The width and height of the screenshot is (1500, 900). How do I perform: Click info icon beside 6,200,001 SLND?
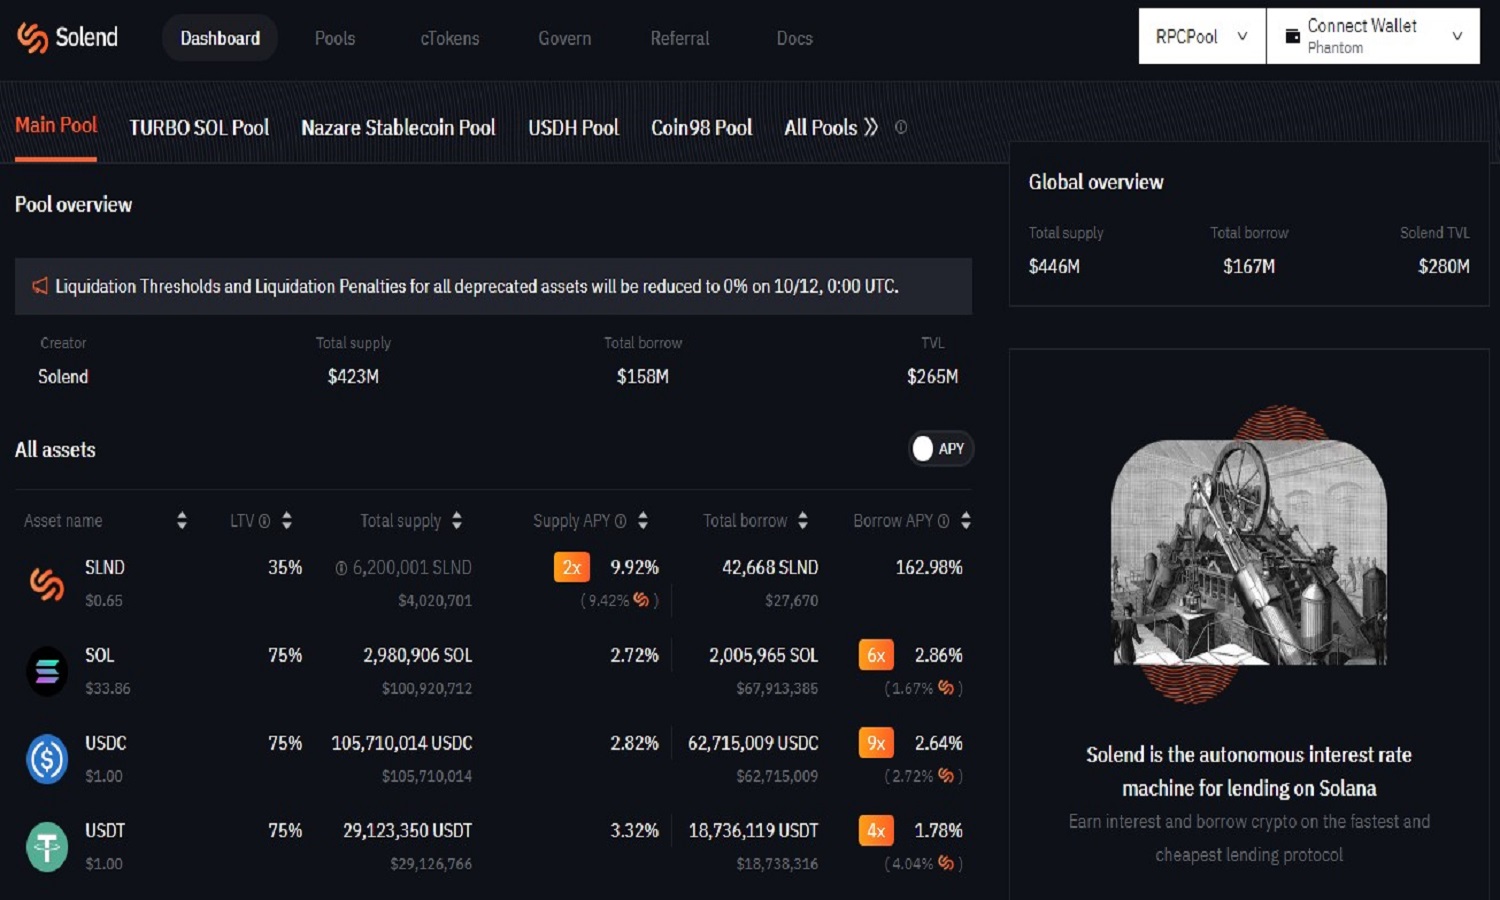tap(341, 568)
